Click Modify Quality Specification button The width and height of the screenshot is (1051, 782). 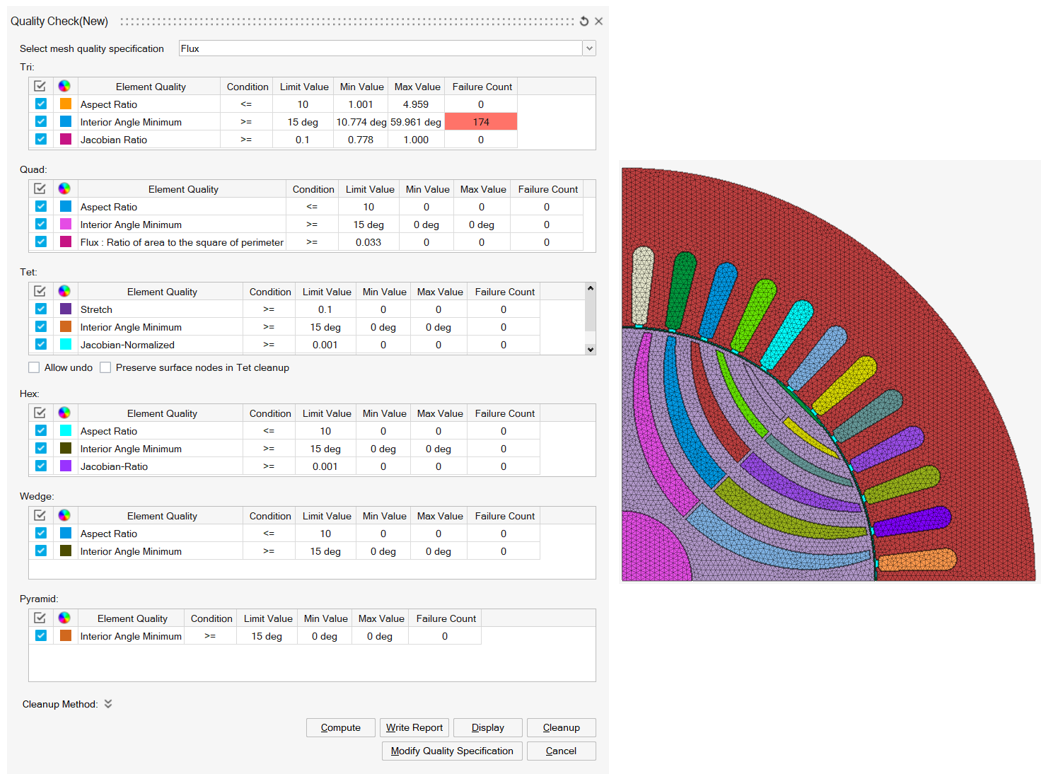452,751
